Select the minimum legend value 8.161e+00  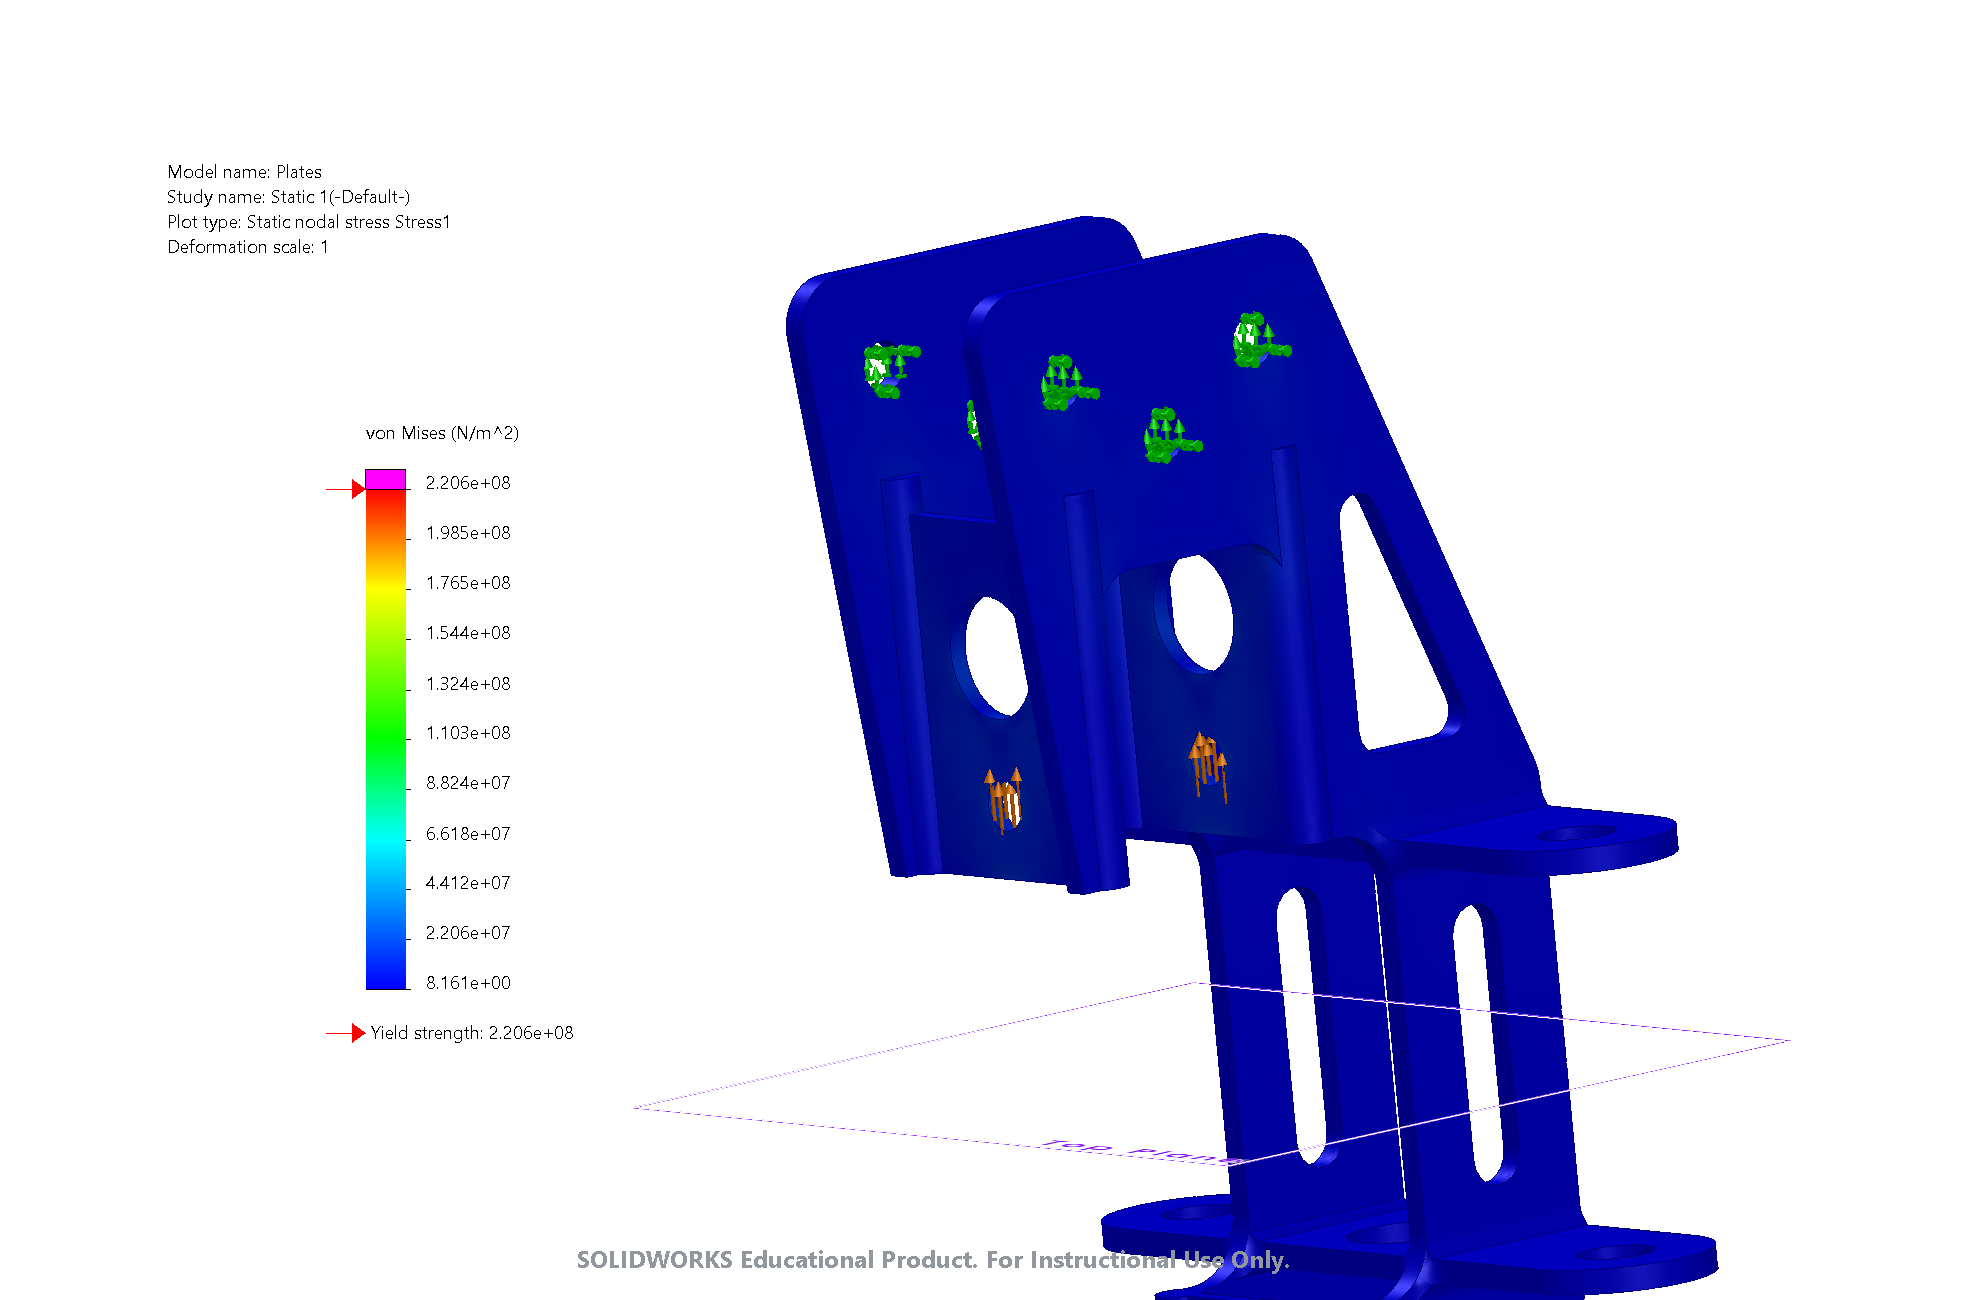(468, 983)
